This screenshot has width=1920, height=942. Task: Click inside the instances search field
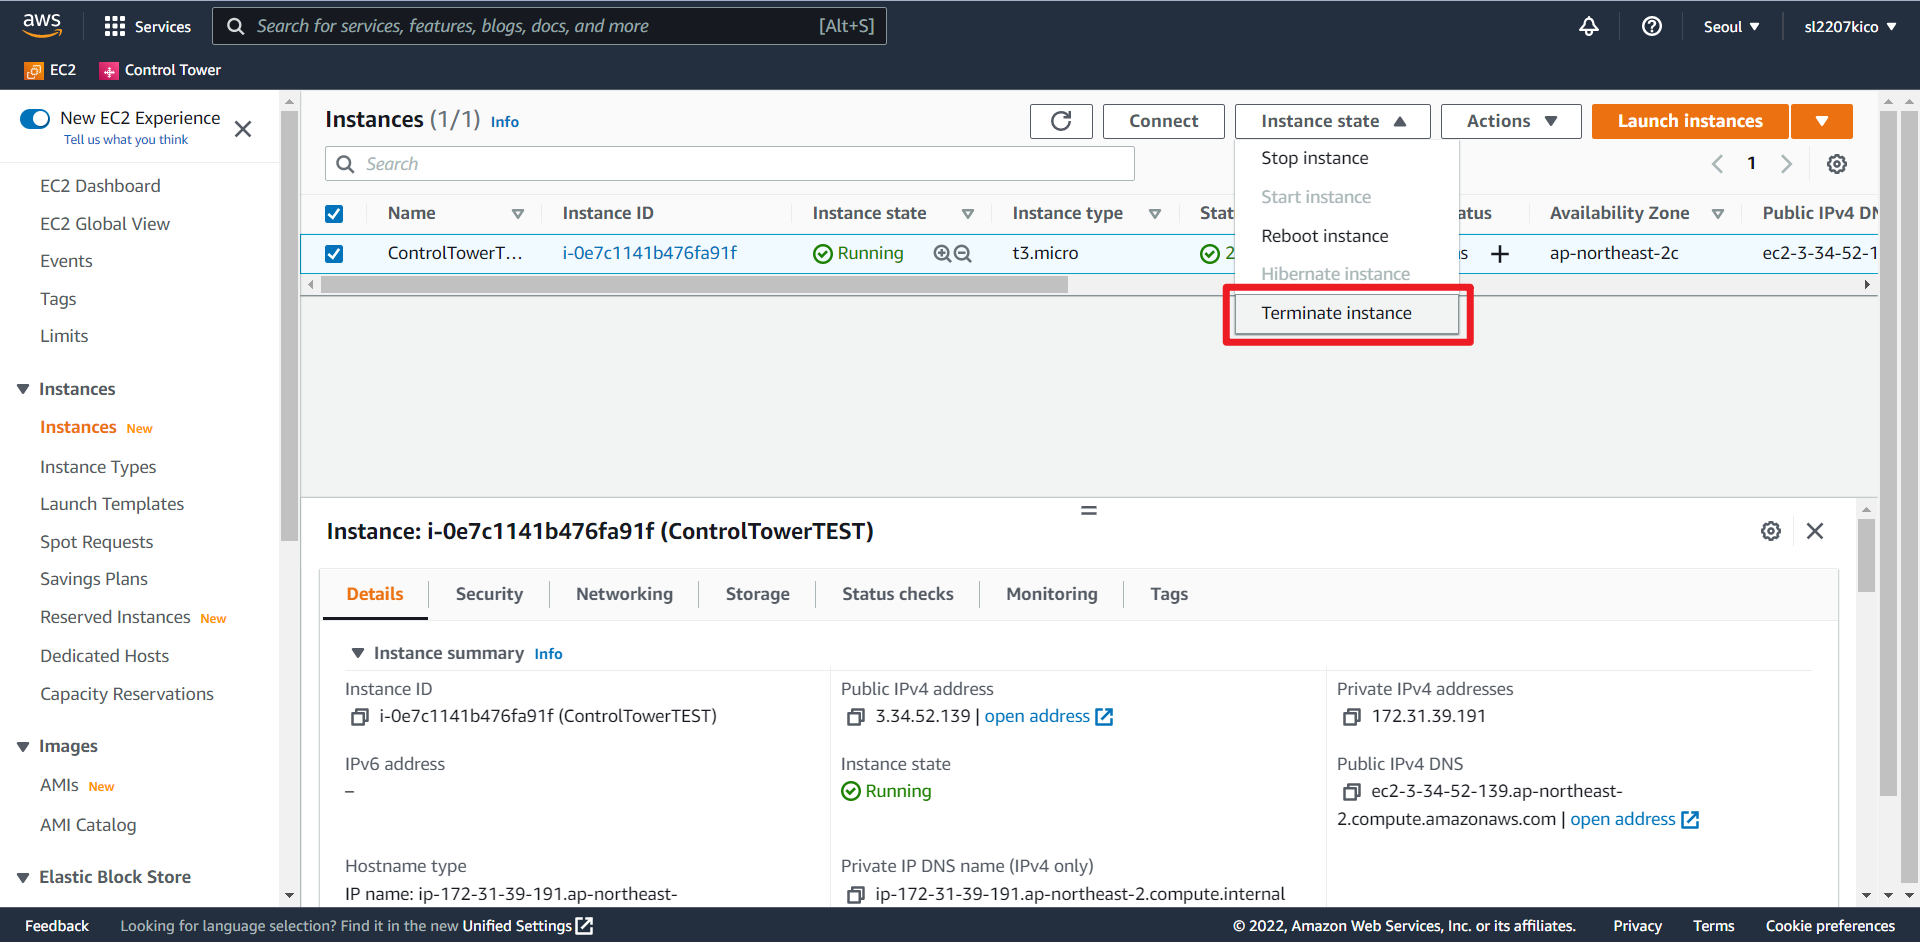[x=728, y=163]
